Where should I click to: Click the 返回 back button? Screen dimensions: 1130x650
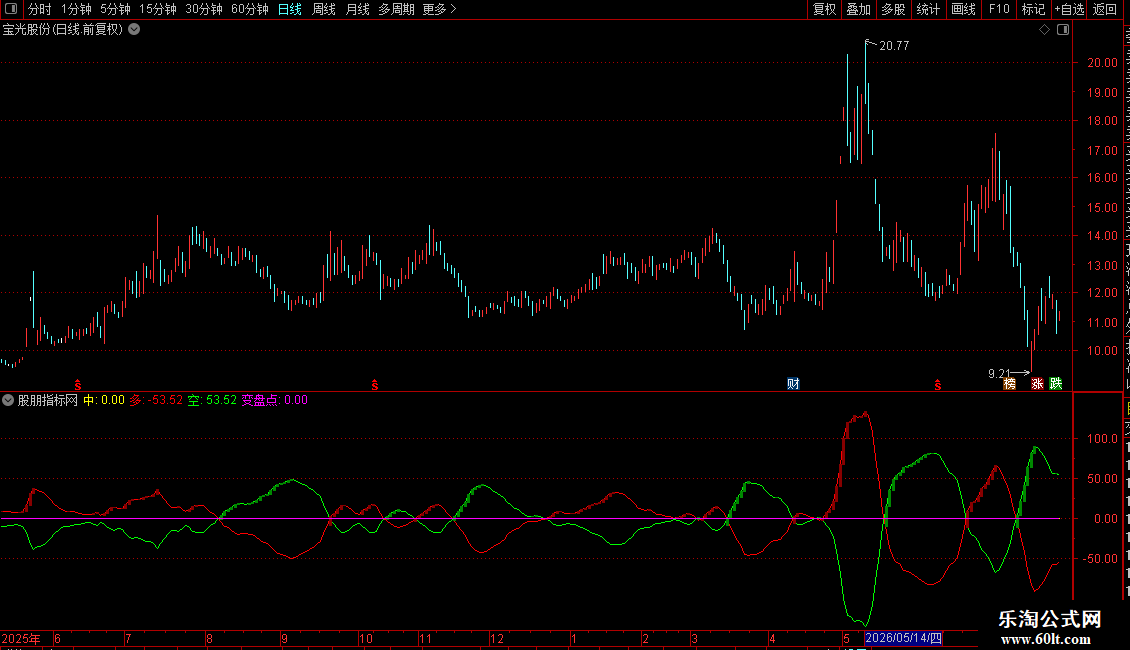coord(1105,9)
